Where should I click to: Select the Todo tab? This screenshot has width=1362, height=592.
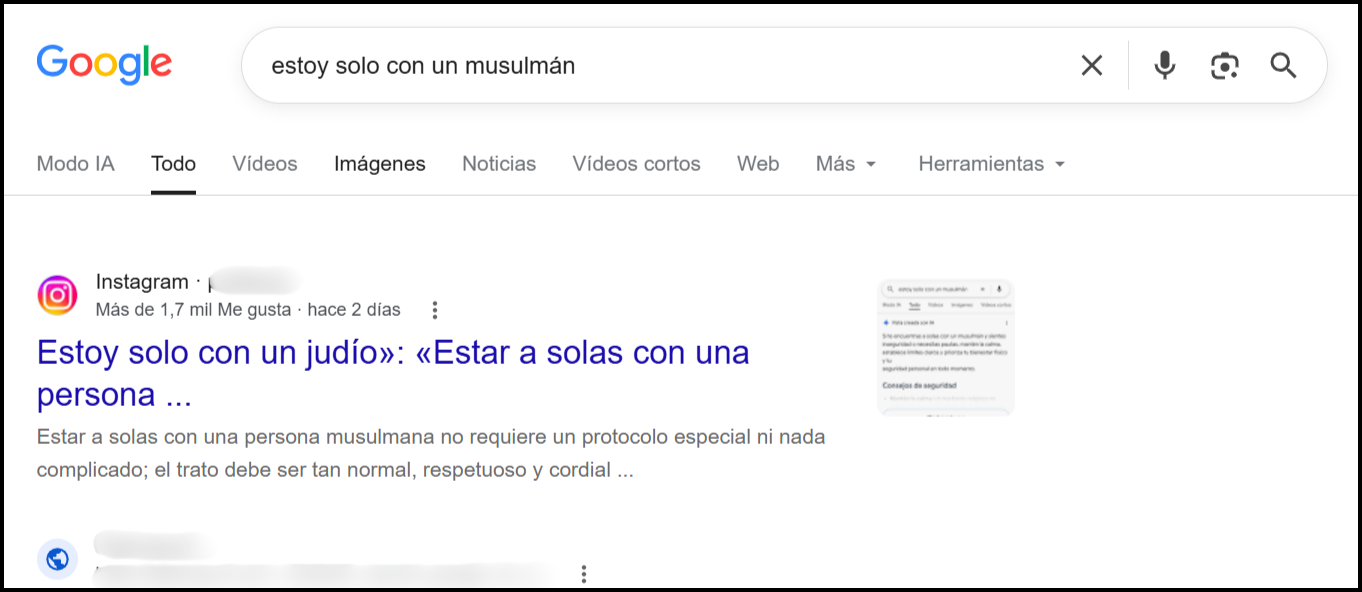[173, 164]
